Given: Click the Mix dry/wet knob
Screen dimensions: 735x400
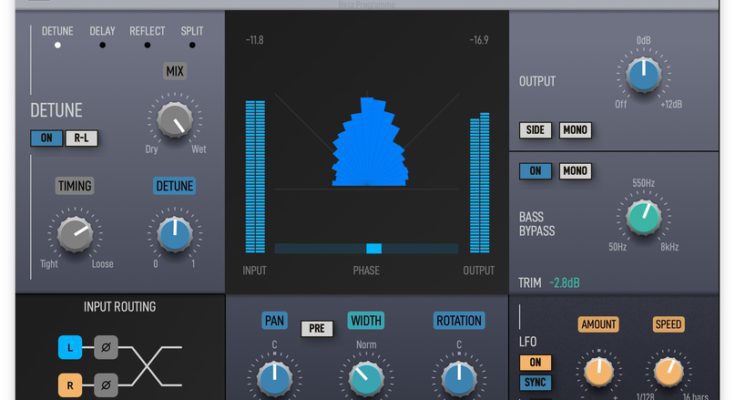Looking at the screenshot, I should (x=175, y=120).
